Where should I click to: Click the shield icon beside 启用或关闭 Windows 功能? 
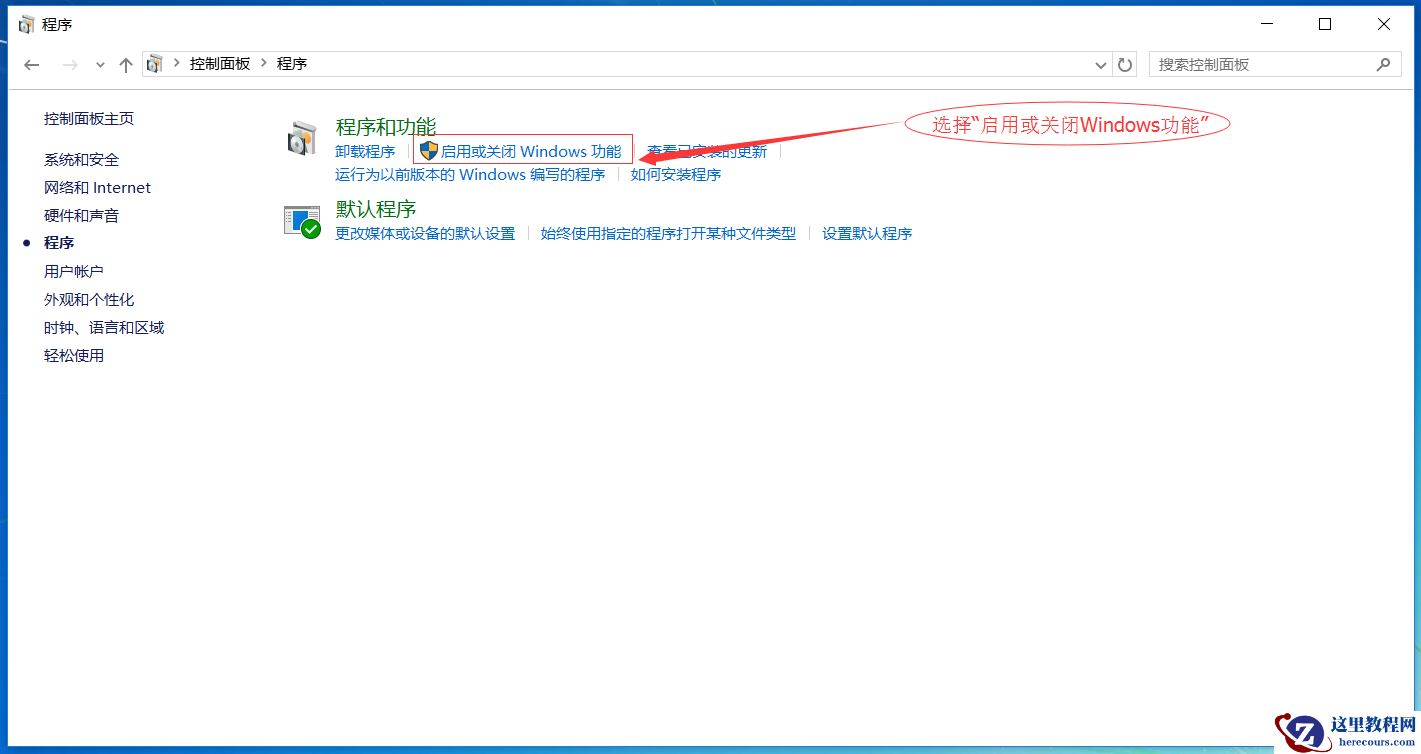pos(429,151)
